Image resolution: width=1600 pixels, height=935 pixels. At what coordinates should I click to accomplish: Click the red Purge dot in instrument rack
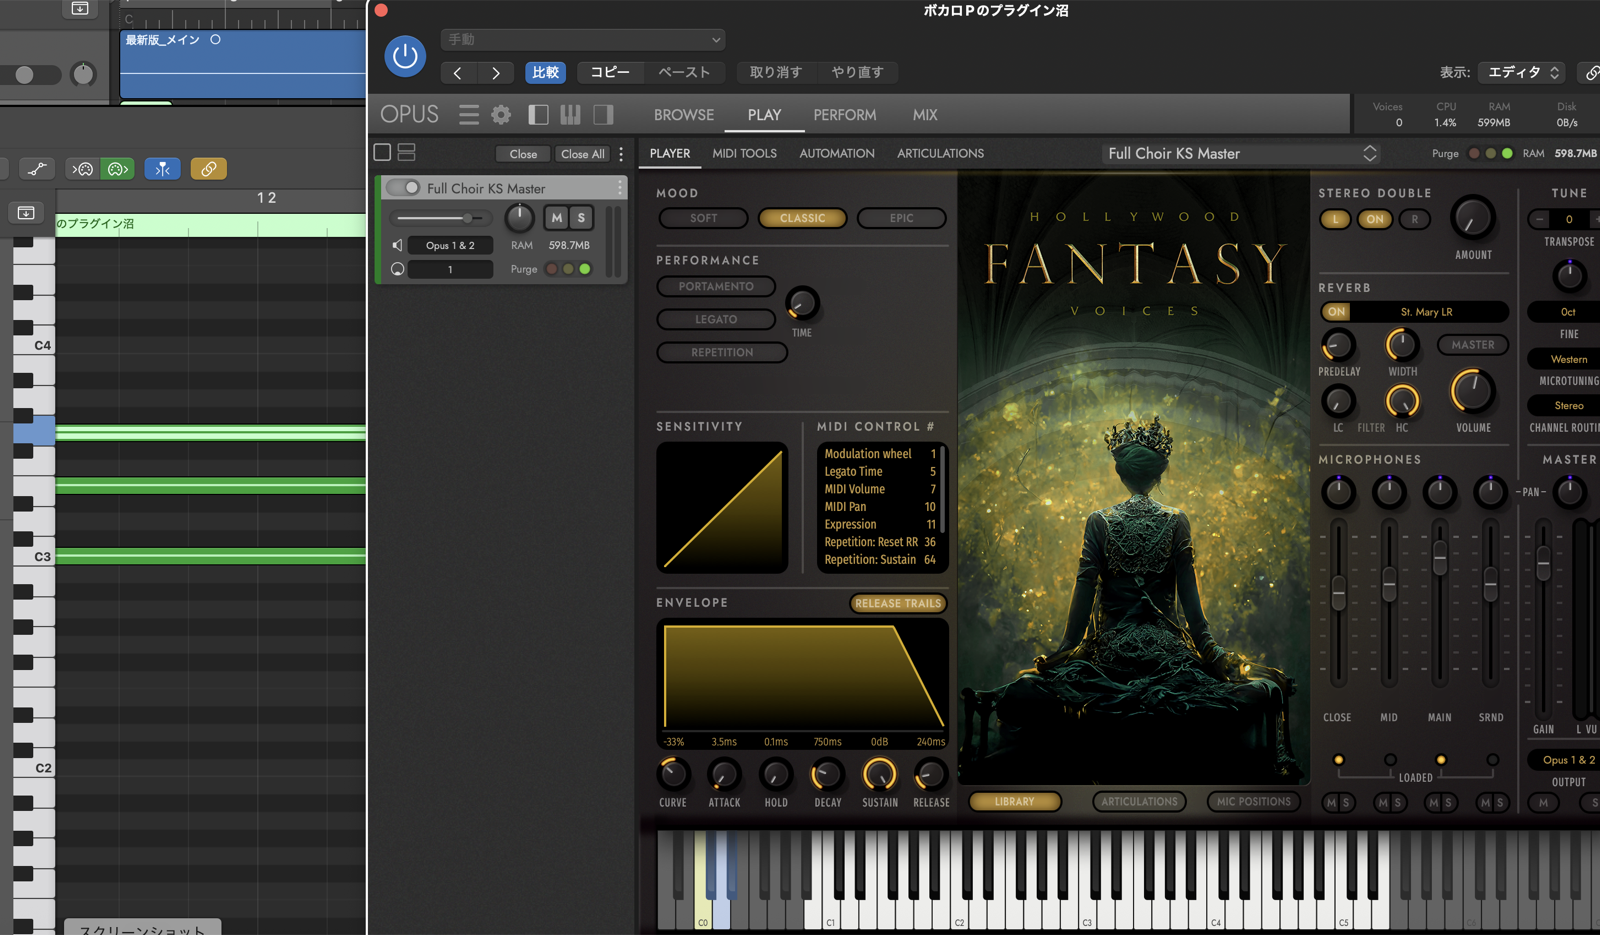pos(551,269)
